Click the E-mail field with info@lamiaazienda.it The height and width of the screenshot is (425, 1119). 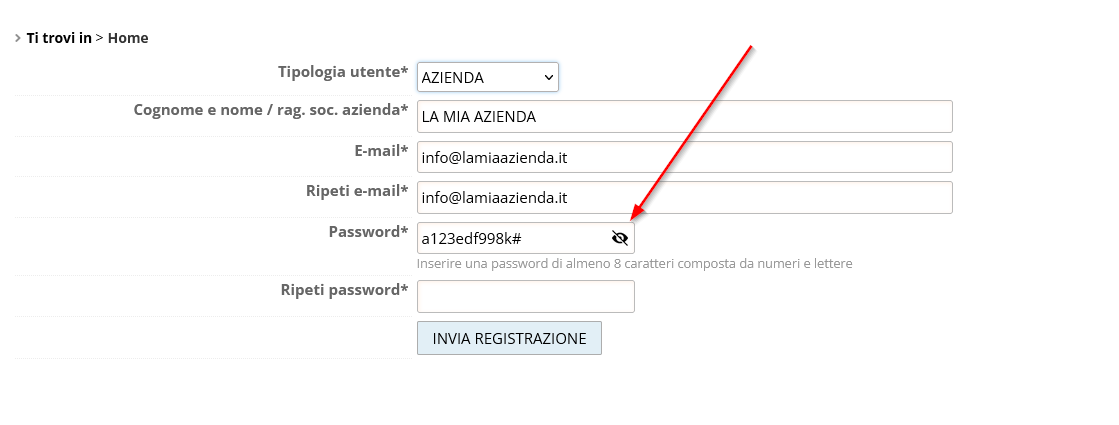pyautogui.click(x=684, y=157)
